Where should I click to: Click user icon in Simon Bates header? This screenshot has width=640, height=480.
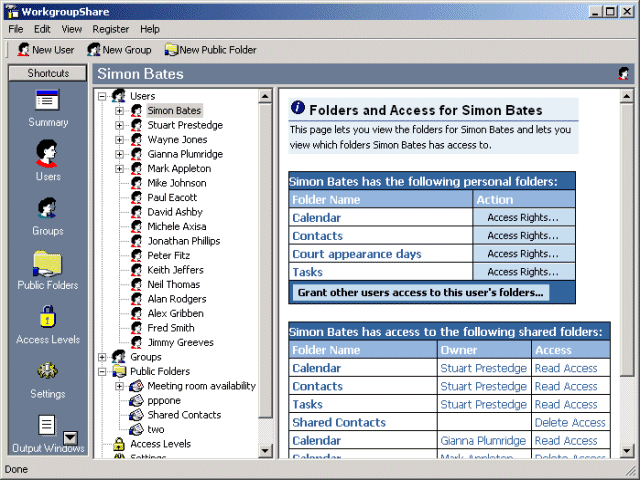623,74
